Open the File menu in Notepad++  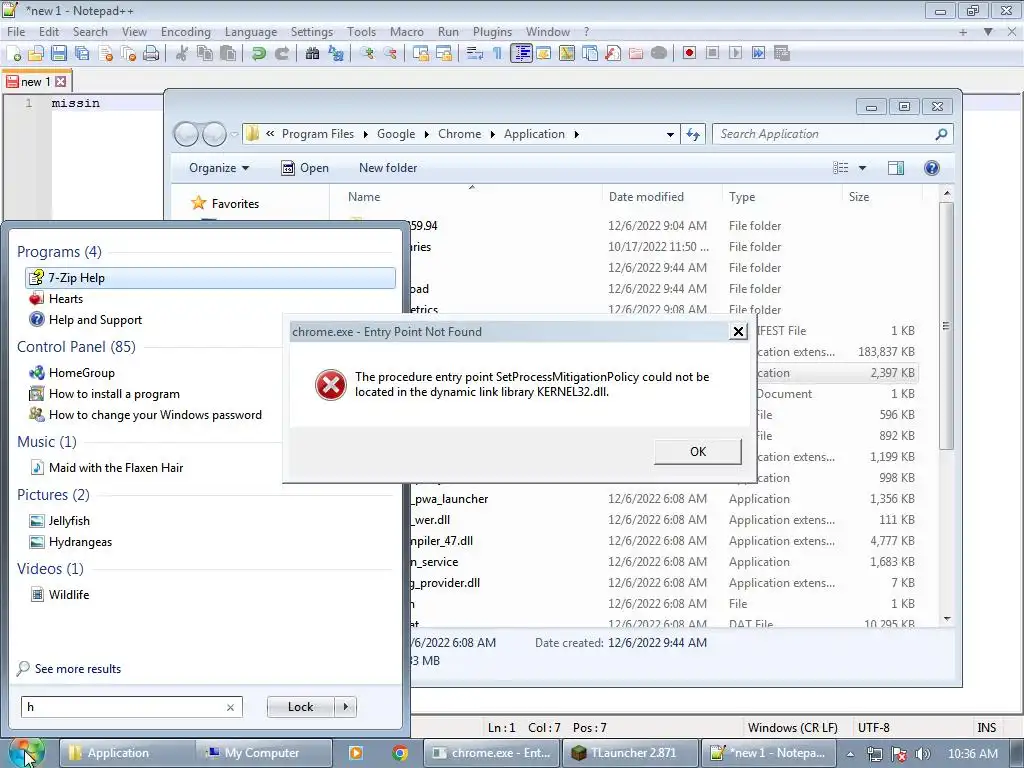coord(16,32)
